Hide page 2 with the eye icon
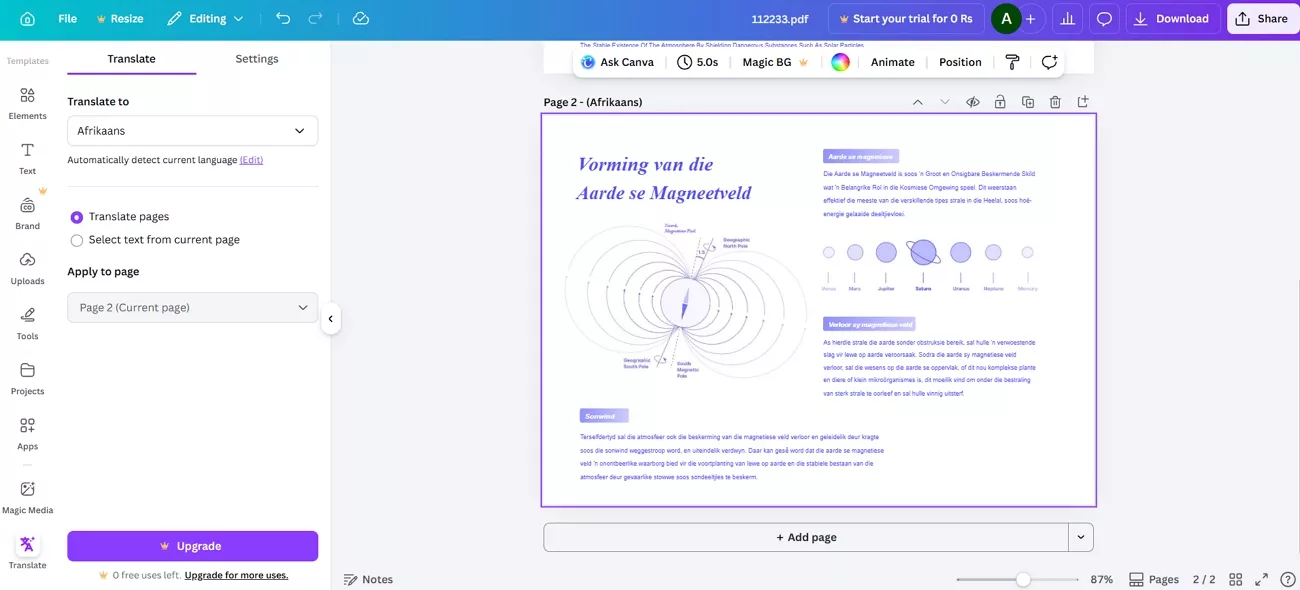Viewport: 1300px width, 590px height. [971, 101]
